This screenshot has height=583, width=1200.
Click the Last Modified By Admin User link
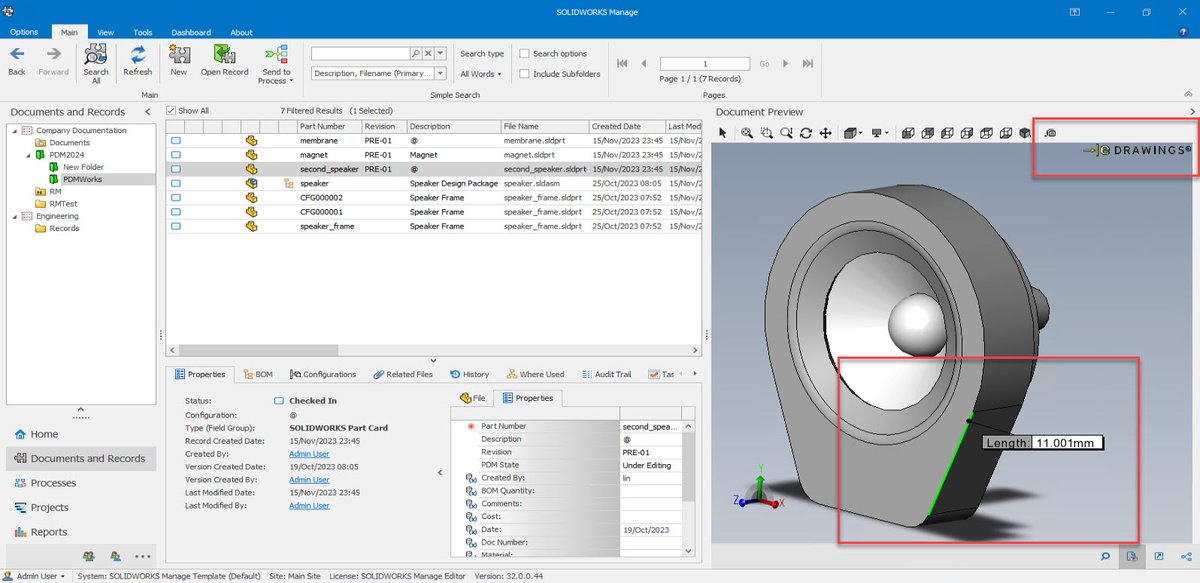tap(309, 506)
